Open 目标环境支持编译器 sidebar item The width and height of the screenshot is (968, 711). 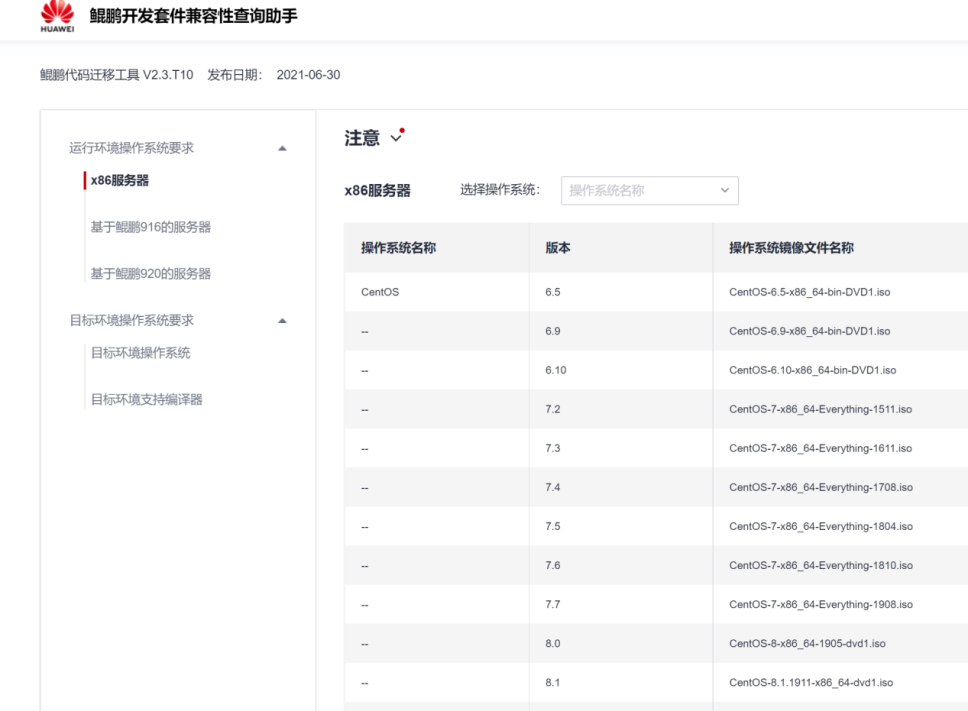click(x=146, y=400)
